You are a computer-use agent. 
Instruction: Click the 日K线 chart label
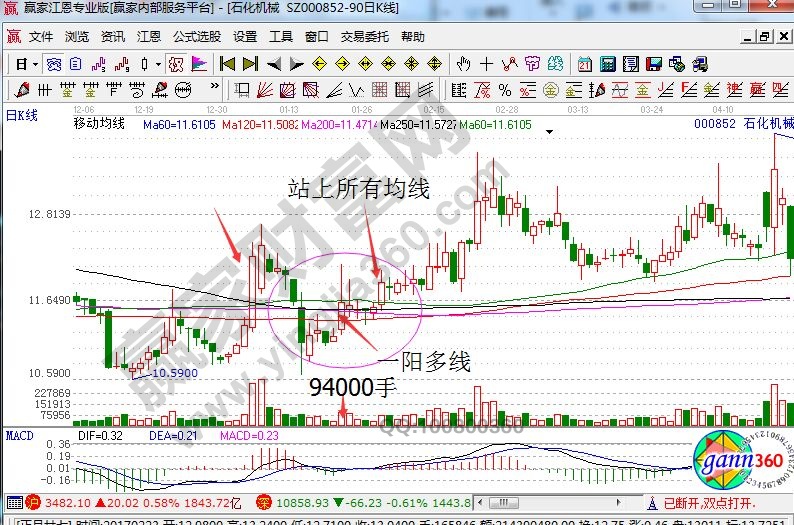(22, 115)
